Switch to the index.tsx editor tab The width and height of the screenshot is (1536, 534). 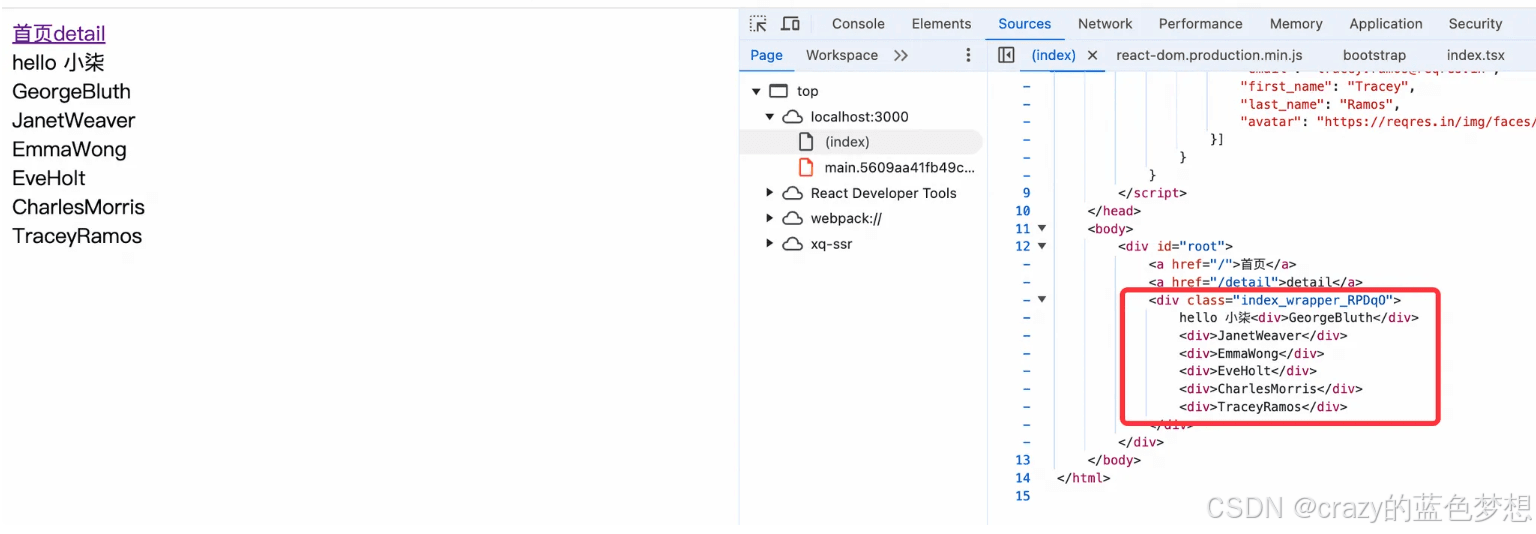click(x=1475, y=55)
